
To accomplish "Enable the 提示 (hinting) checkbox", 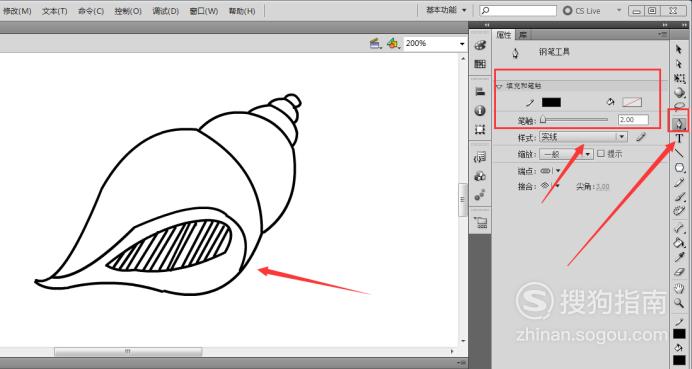I will pyautogui.click(x=601, y=154).
